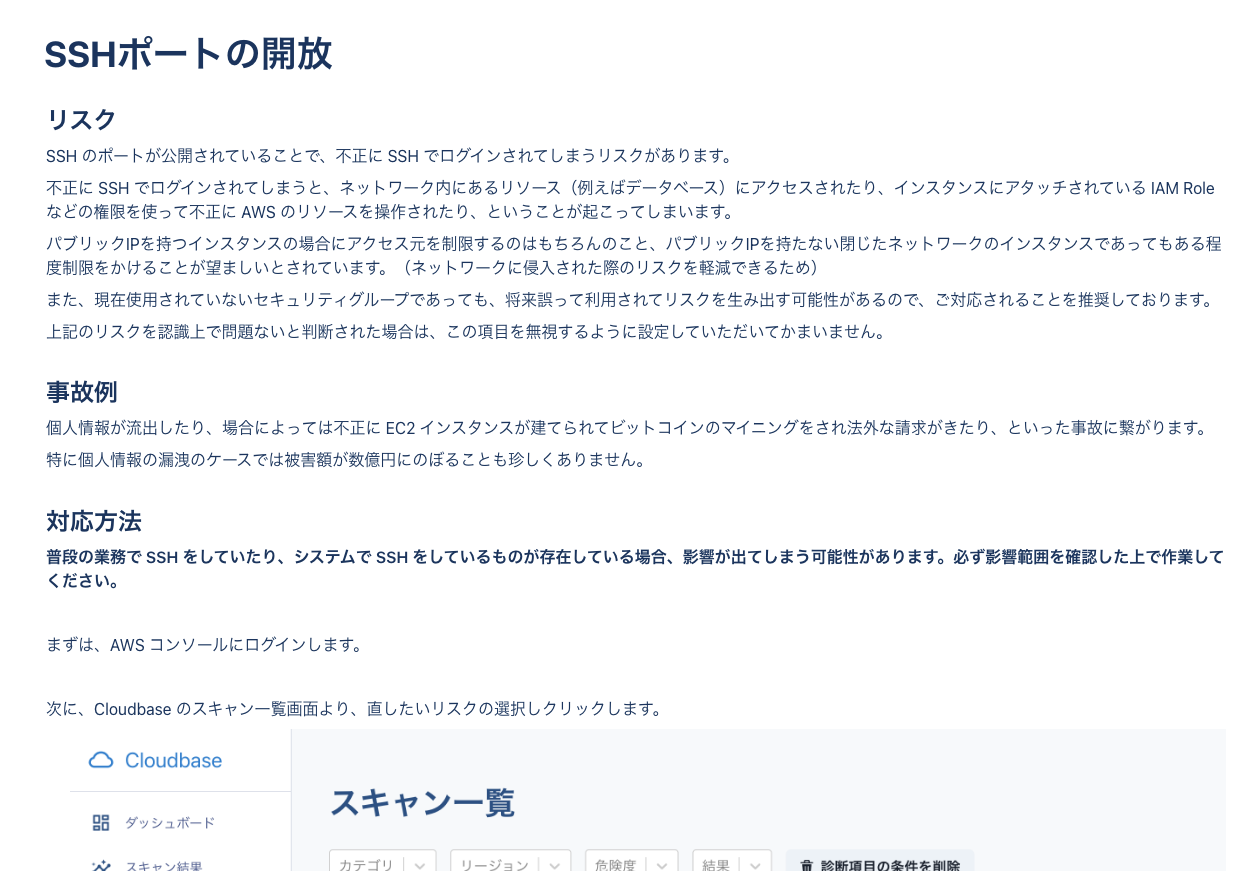This screenshot has height=871, width=1252.
Task: Open the 危険度 severity dropdown
Action: pos(631,865)
